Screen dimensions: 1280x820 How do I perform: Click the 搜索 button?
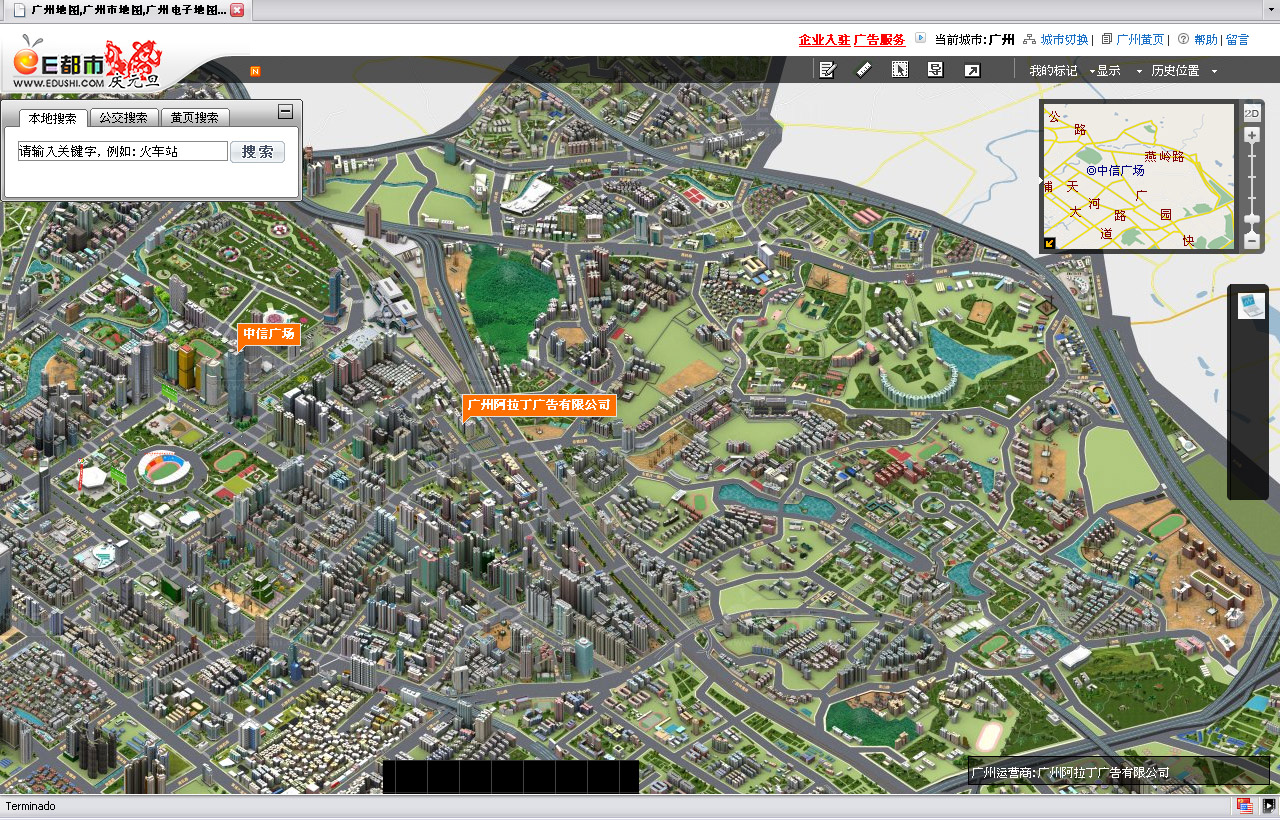pos(258,152)
